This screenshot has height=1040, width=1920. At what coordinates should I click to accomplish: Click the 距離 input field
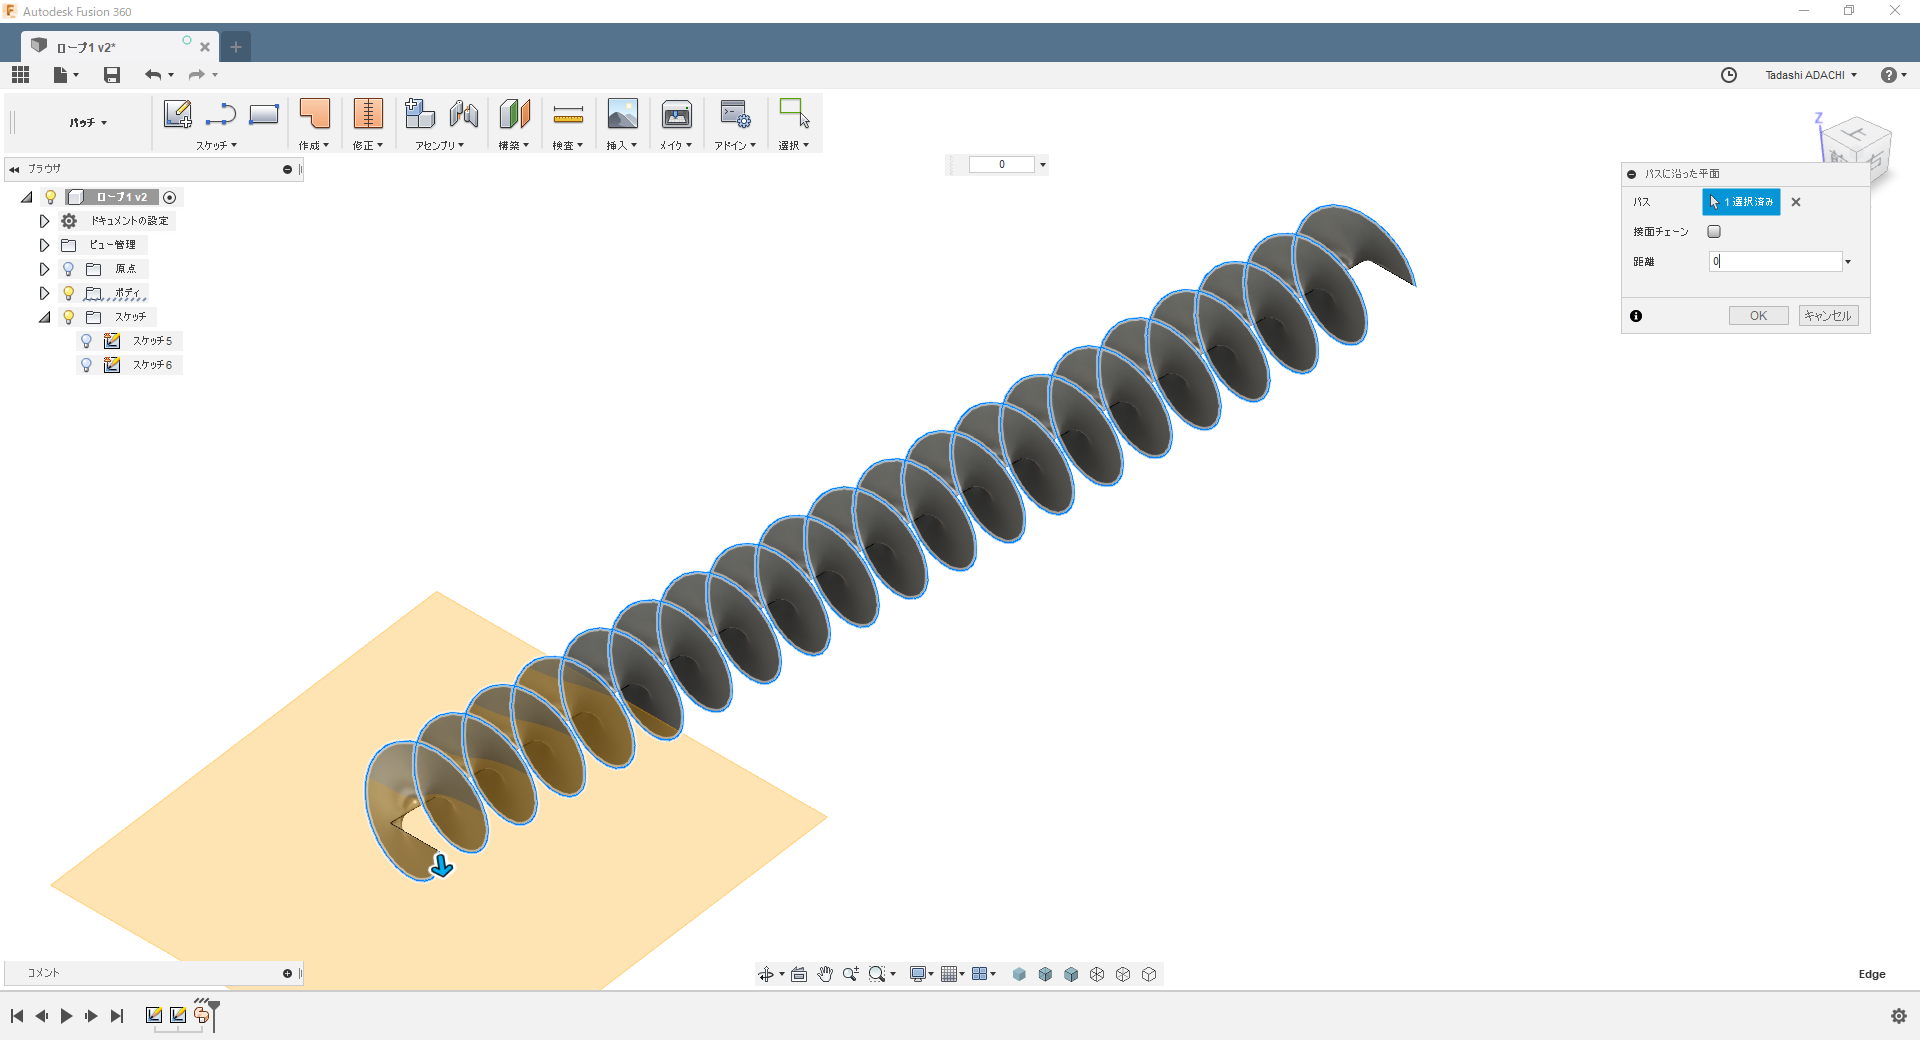click(x=1775, y=262)
